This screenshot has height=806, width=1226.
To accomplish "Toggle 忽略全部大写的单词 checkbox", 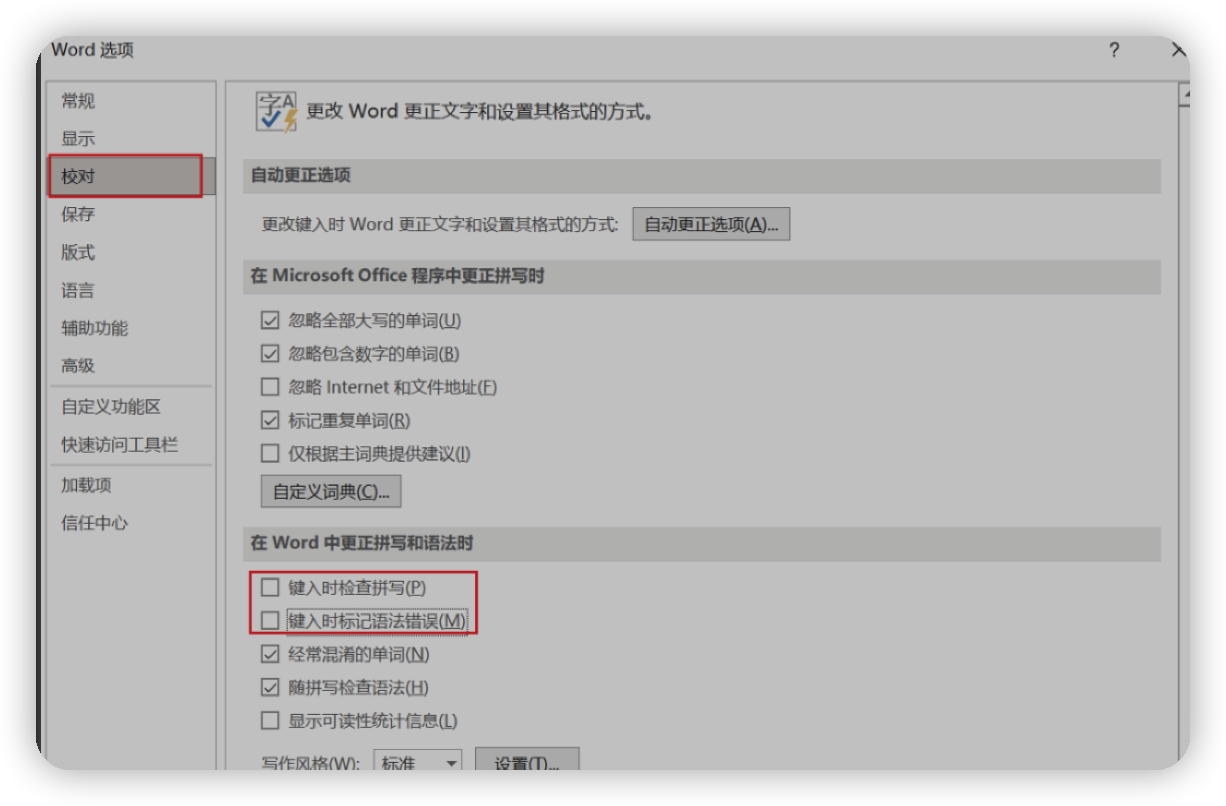I will point(270,321).
